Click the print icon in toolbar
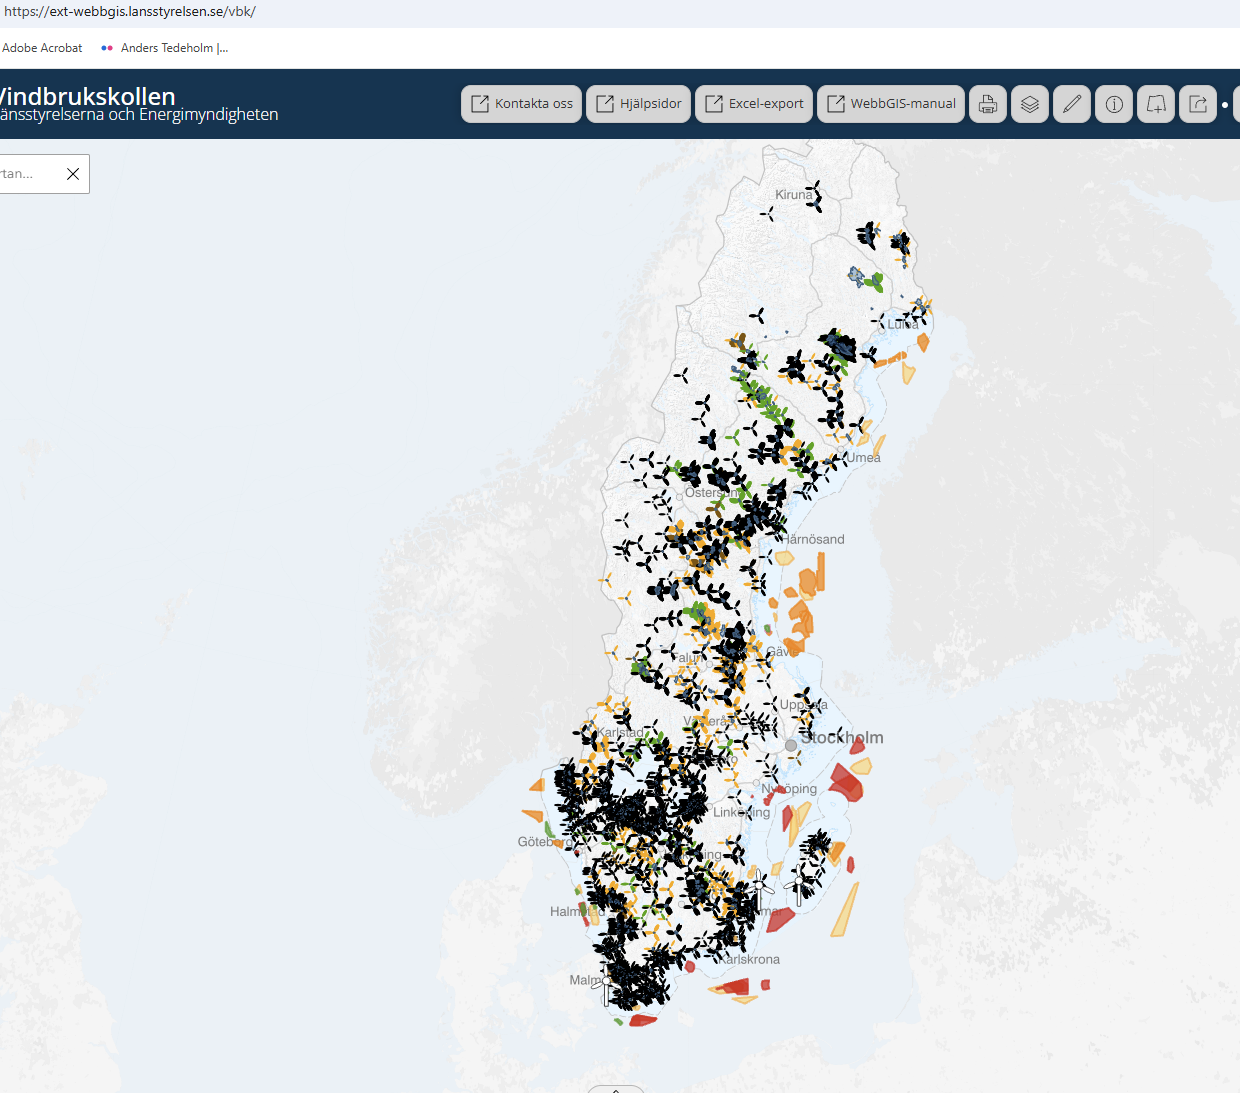Screen dimensions: 1240x1093 click(x=988, y=104)
